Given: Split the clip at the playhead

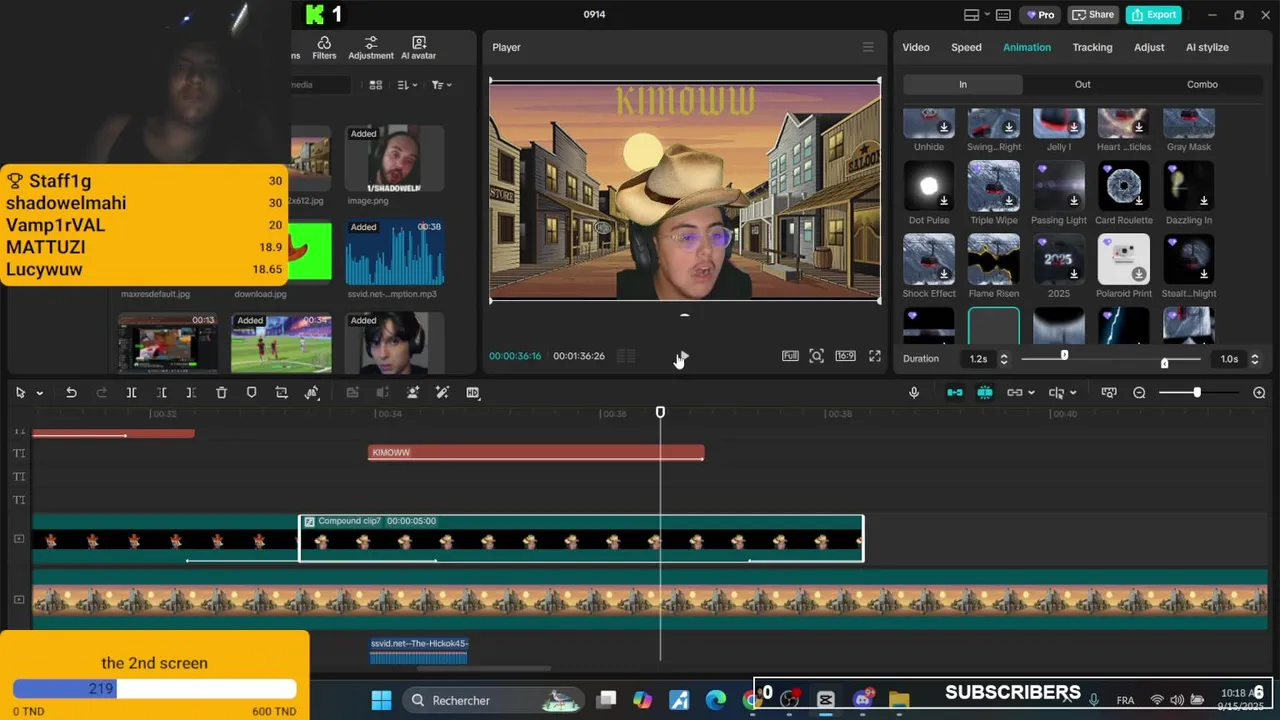Looking at the screenshot, I should pyautogui.click(x=131, y=393).
